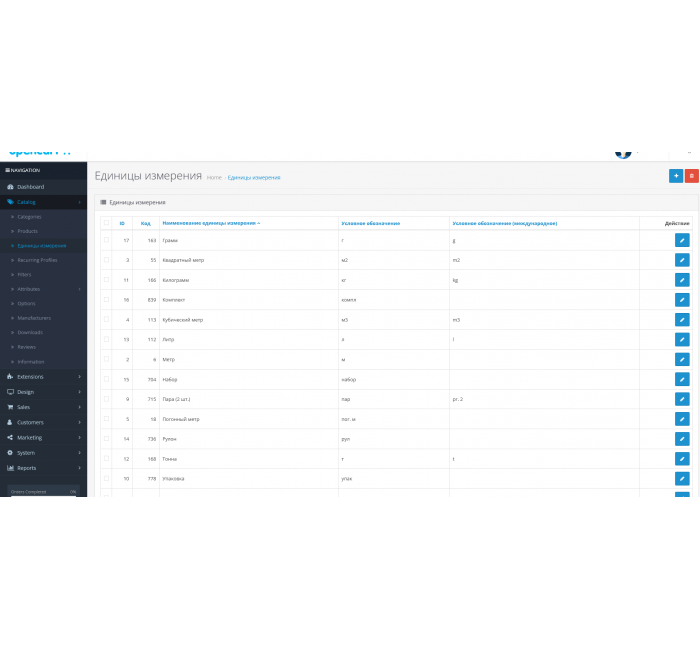Edit the Кубический метр unit via its pencil icon
The image size is (700, 650).
(682, 320)
